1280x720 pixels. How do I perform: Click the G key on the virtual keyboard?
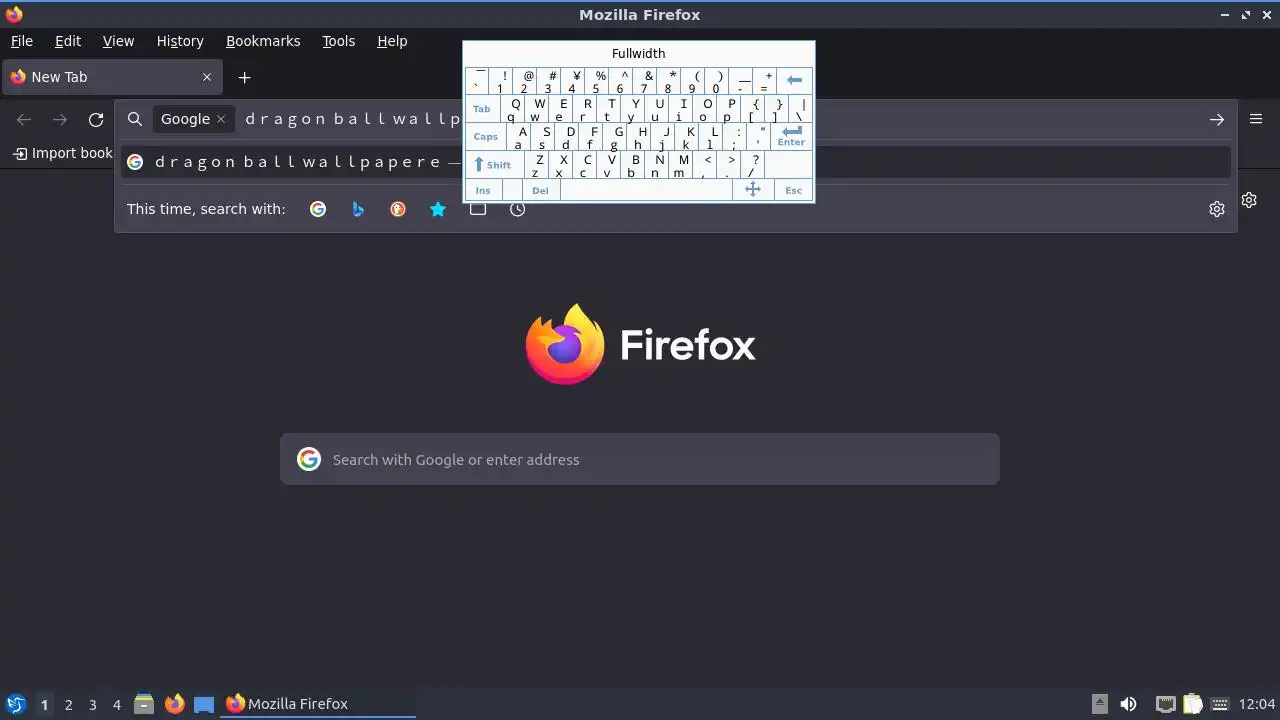616,137
